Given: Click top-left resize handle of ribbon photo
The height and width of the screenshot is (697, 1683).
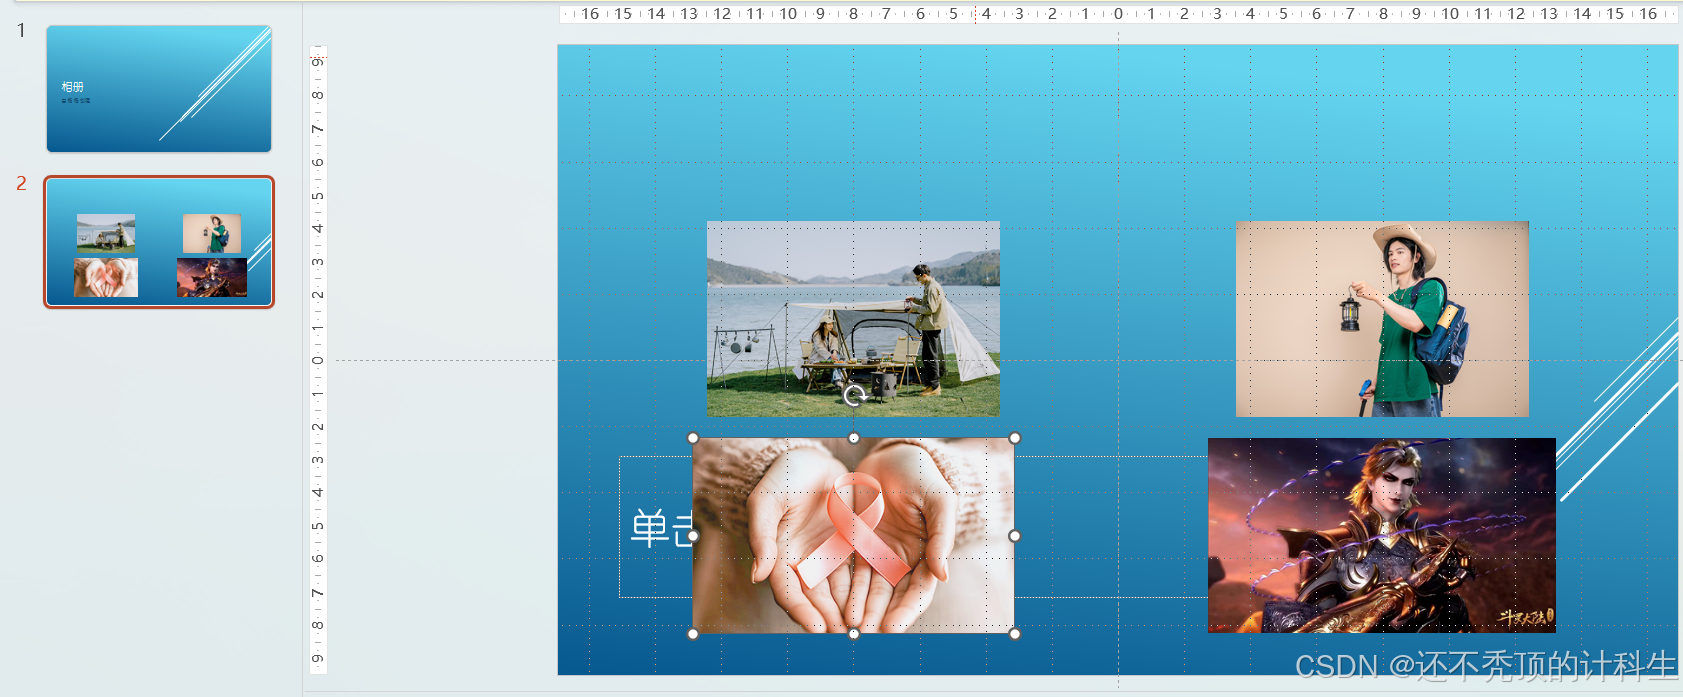Looking at the screenshot, I should [693, 438].
